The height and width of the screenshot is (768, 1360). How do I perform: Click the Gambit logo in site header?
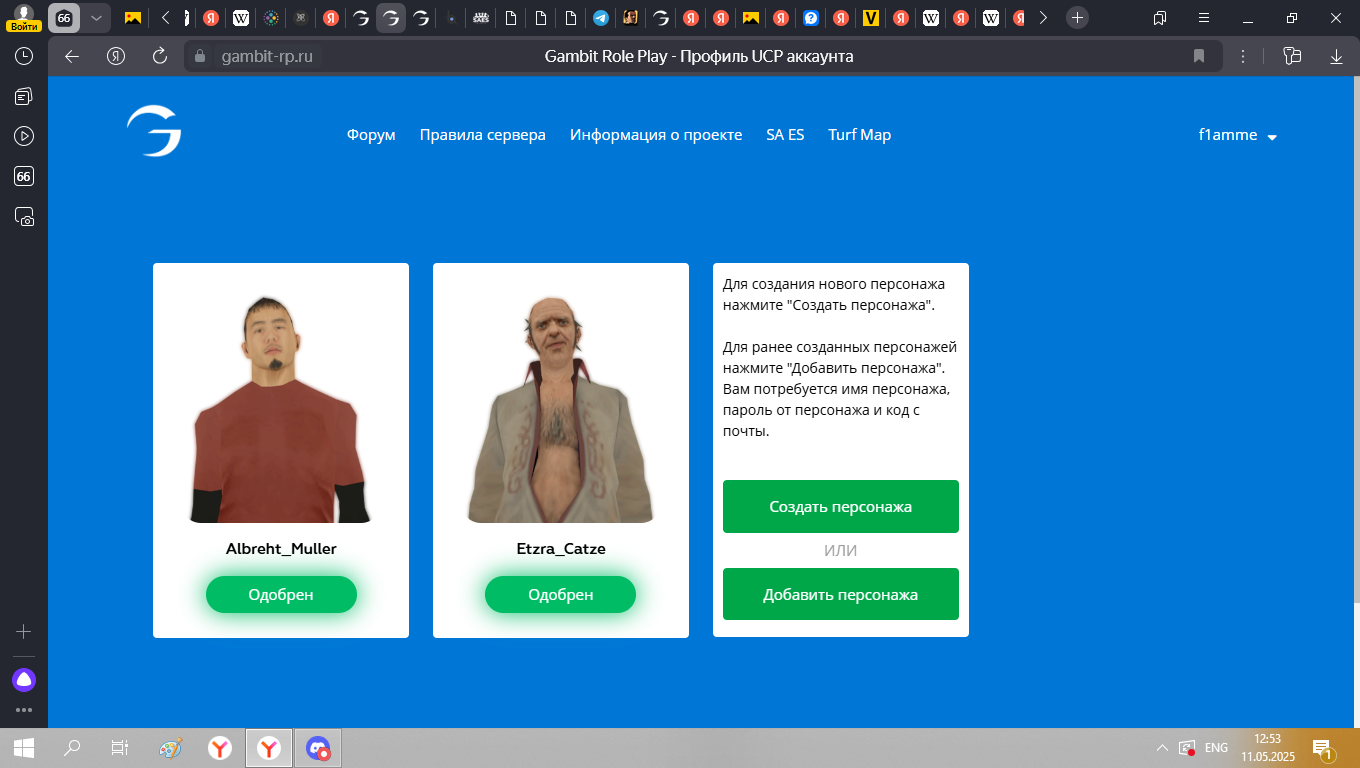point(154,132)
